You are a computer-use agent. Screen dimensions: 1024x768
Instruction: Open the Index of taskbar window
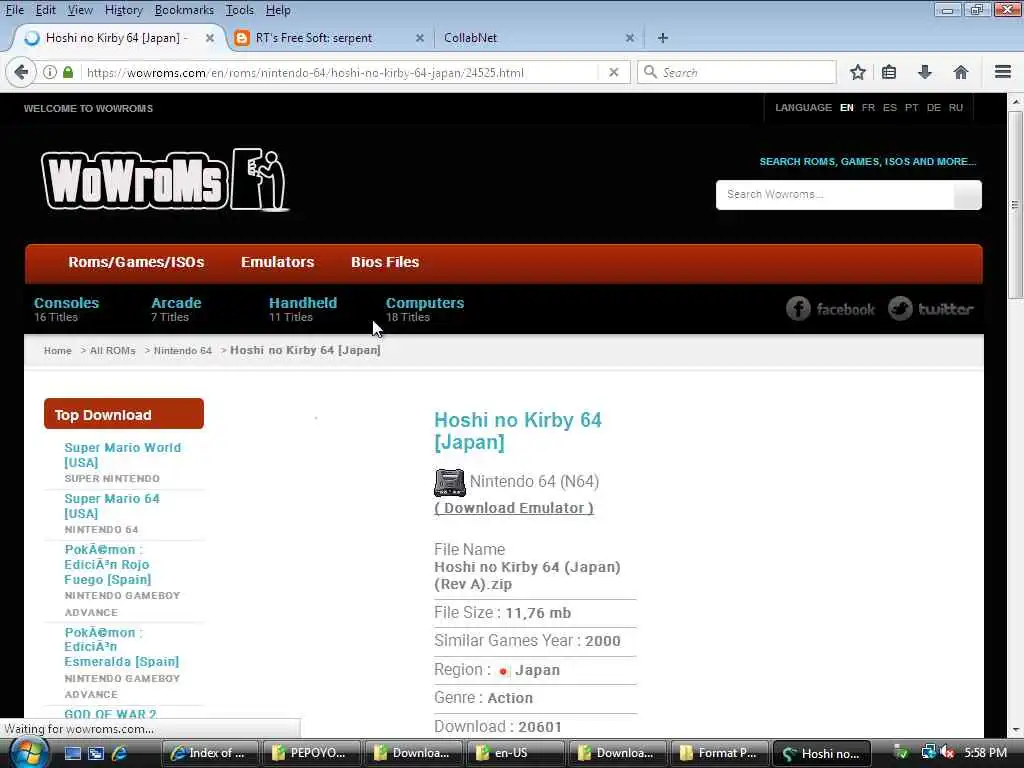pyautogui.click(x=209, y=753)
